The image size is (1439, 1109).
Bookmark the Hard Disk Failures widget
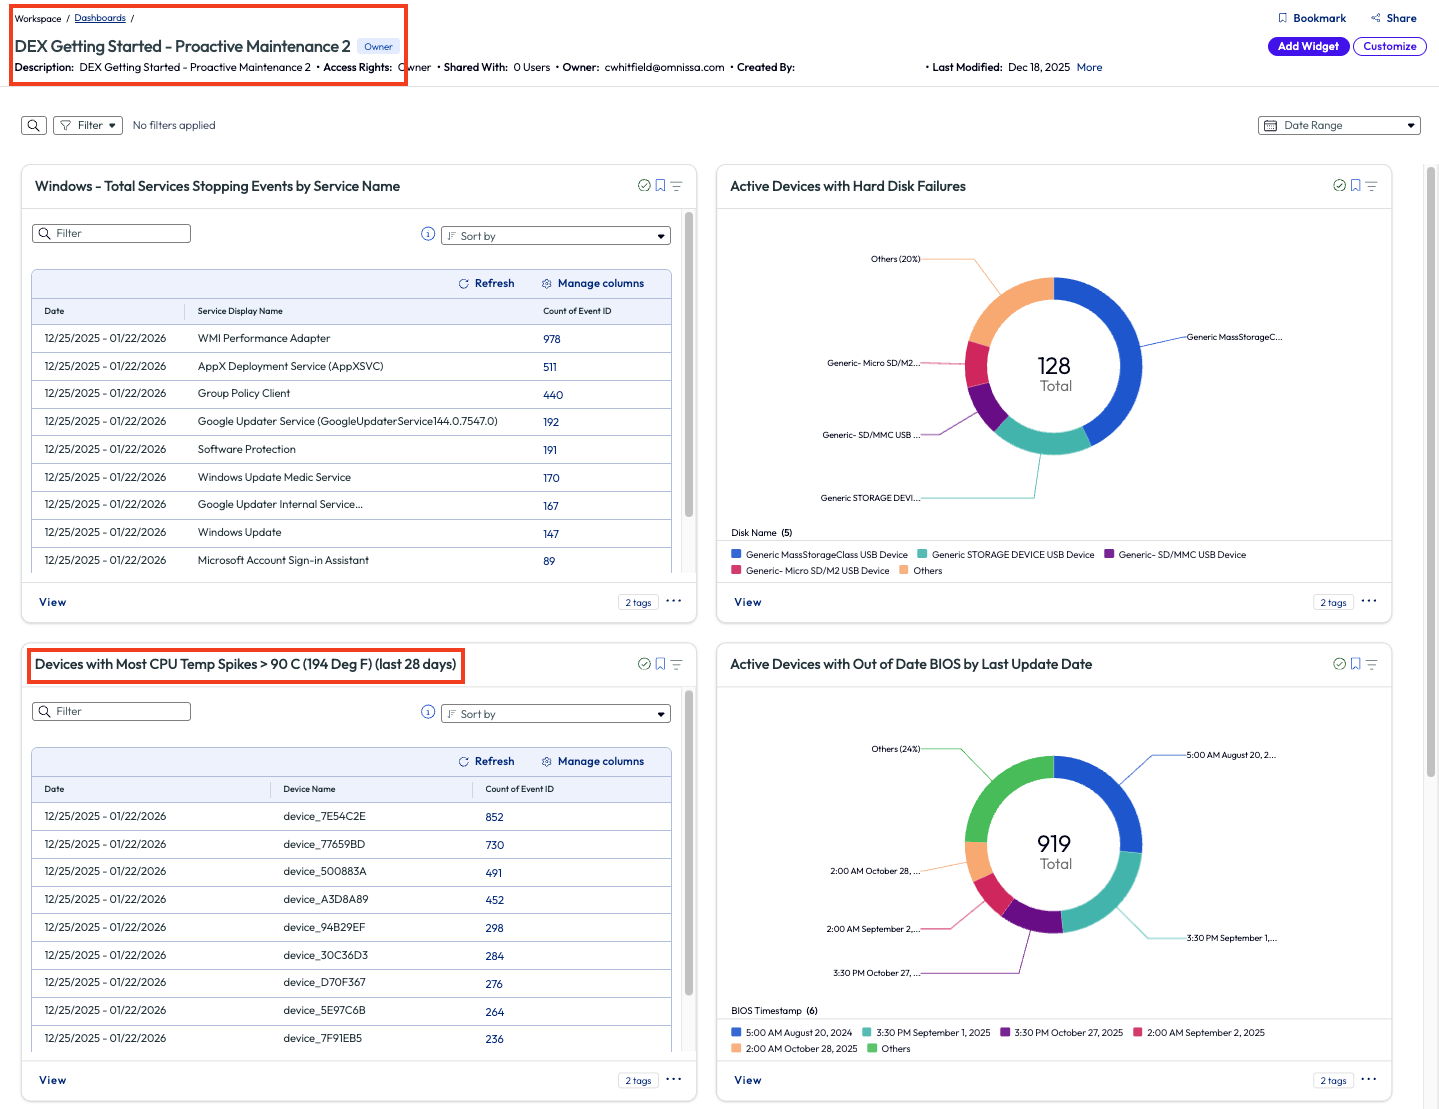click(1355, 186)
